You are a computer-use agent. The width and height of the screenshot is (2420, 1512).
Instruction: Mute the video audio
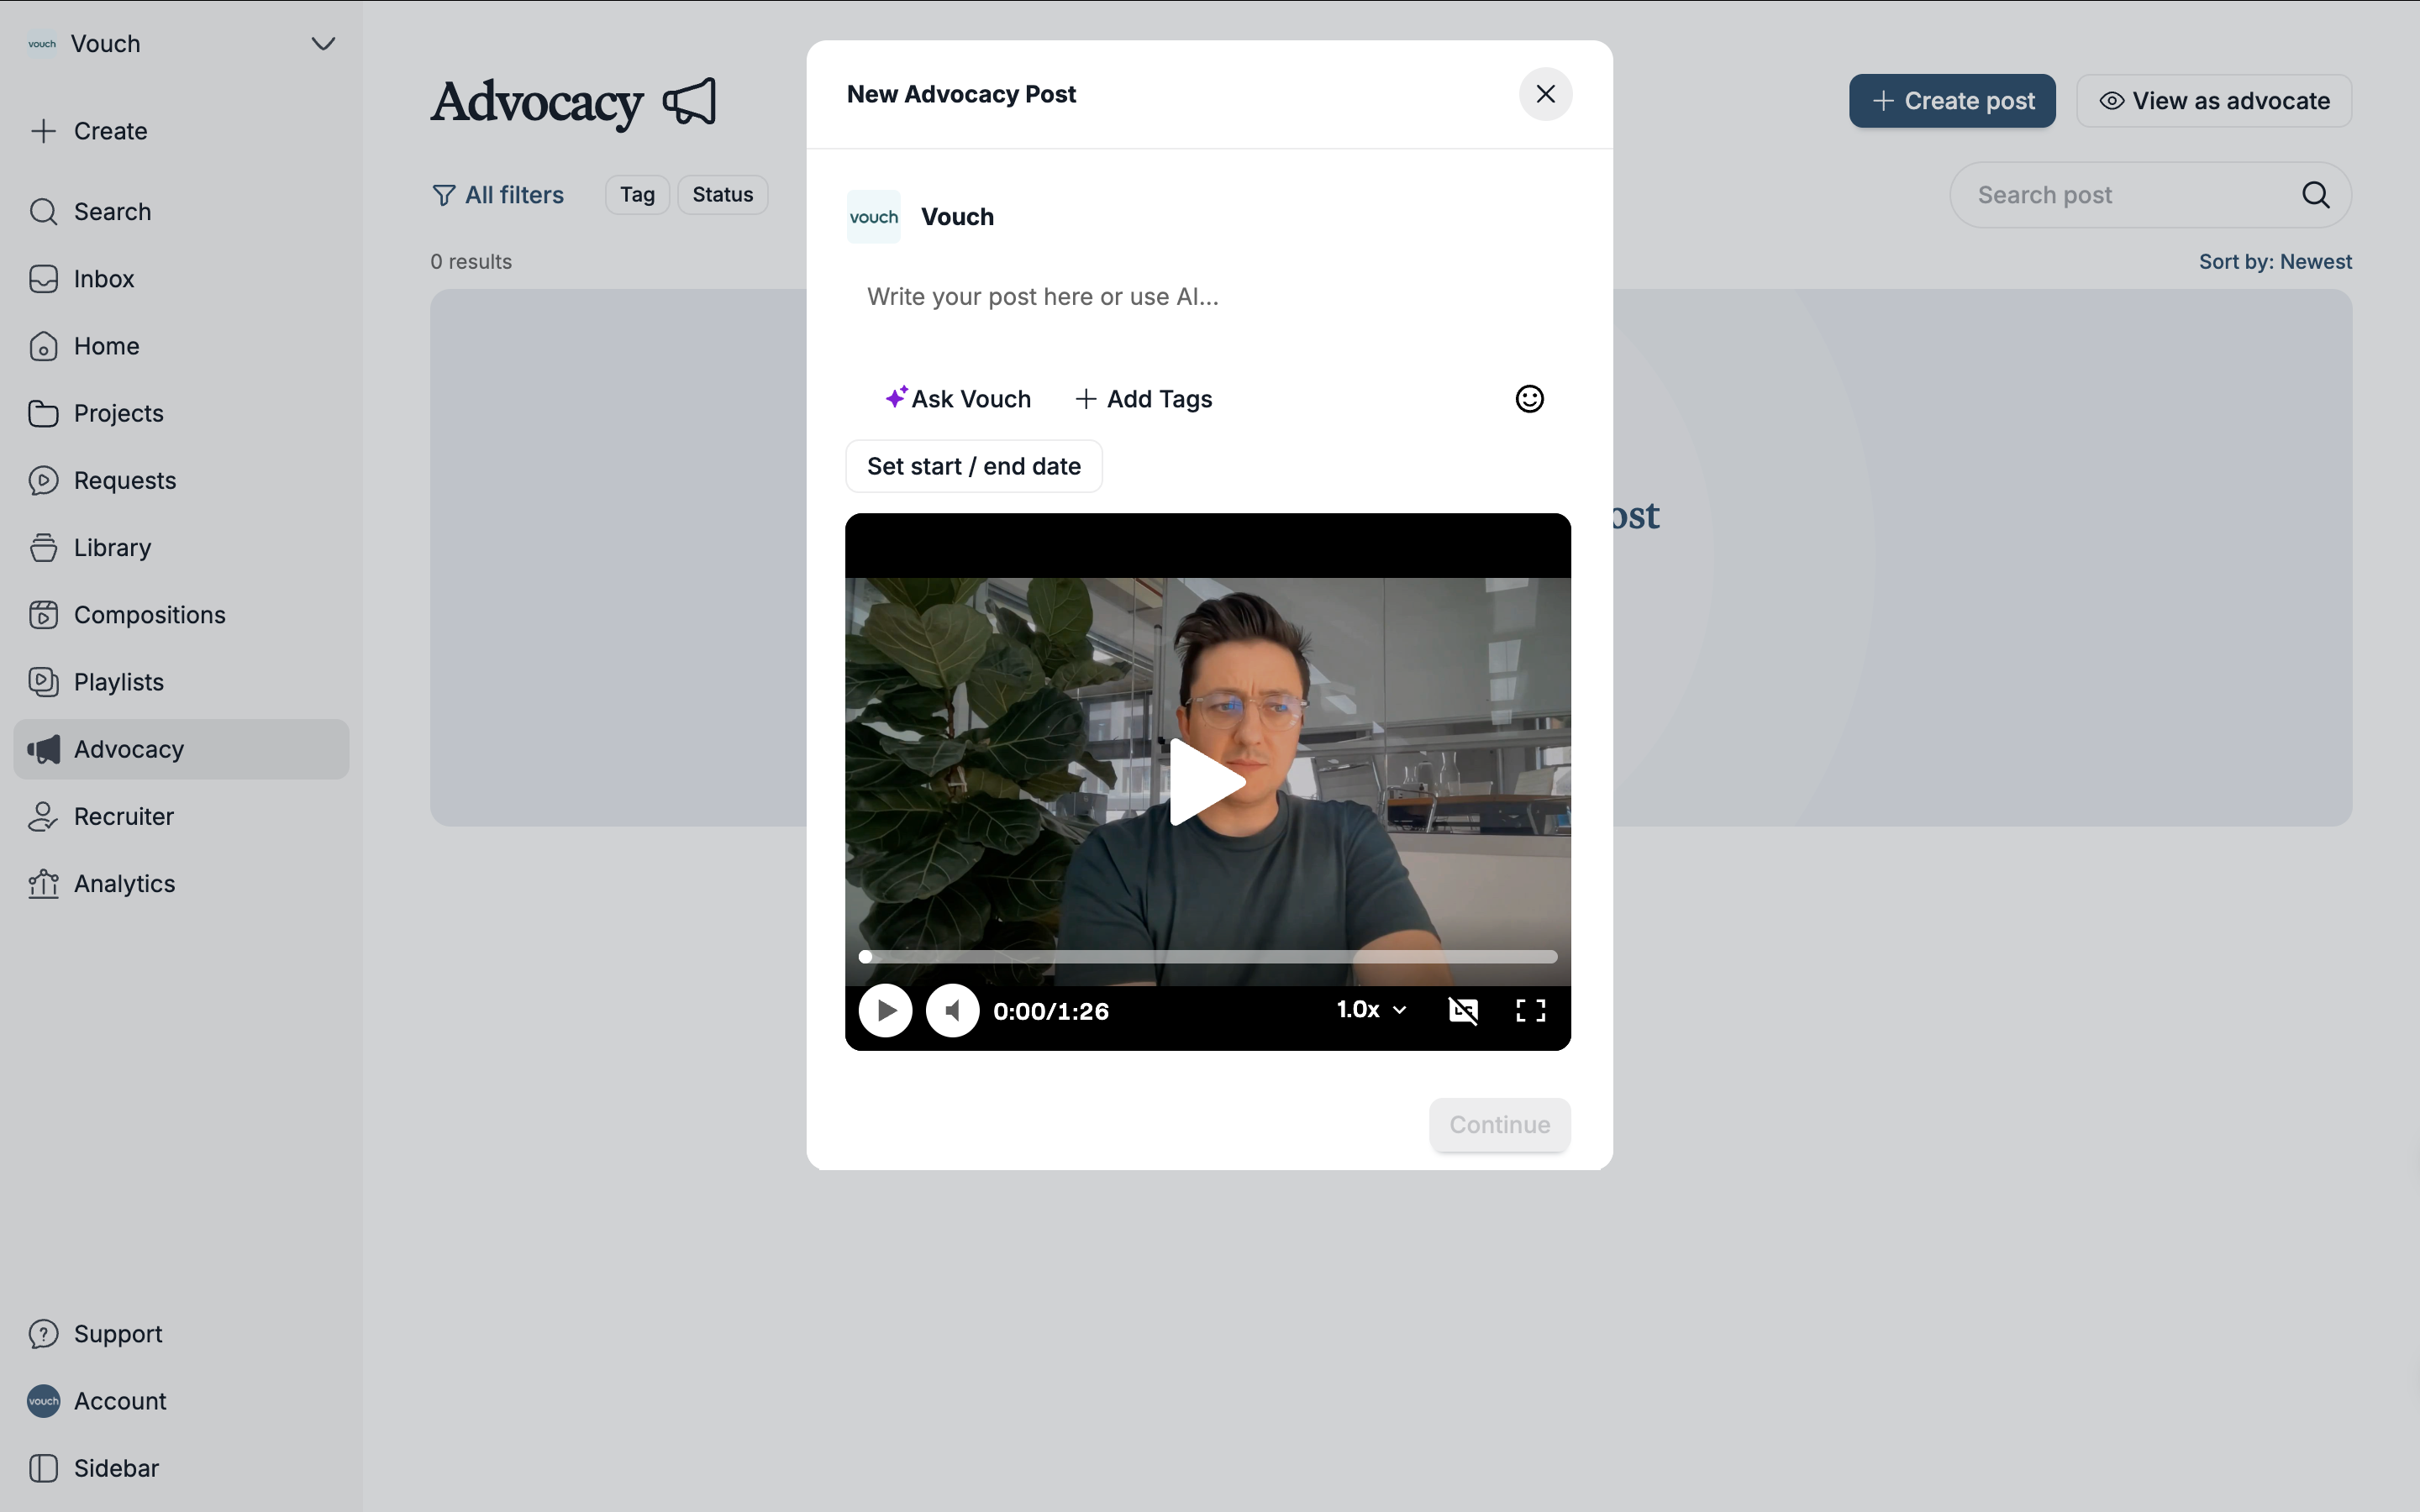(x=952, y=1011)
